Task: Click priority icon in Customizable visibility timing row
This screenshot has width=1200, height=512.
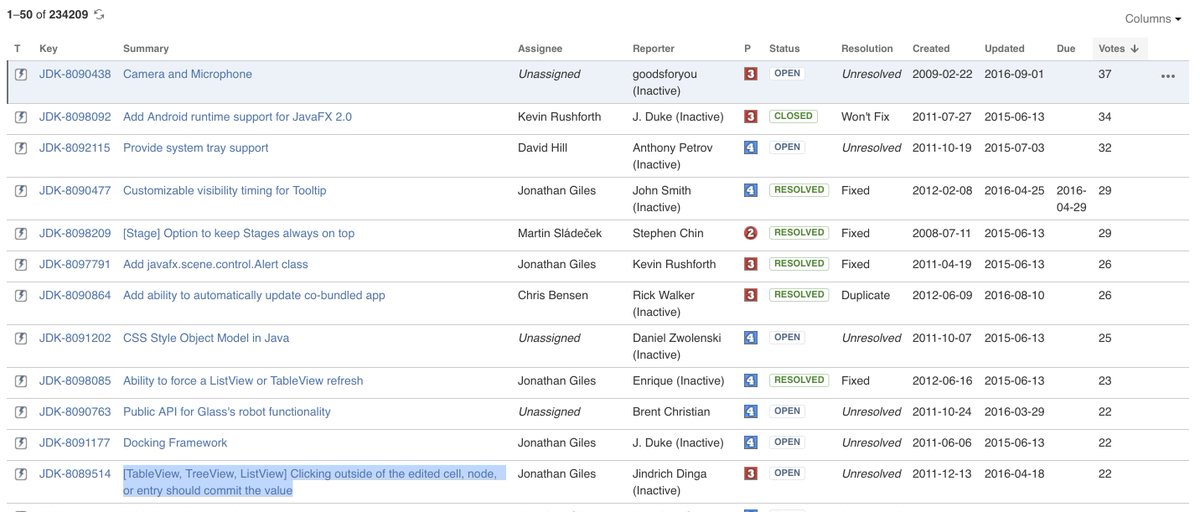Action: (x=750, y=191)
